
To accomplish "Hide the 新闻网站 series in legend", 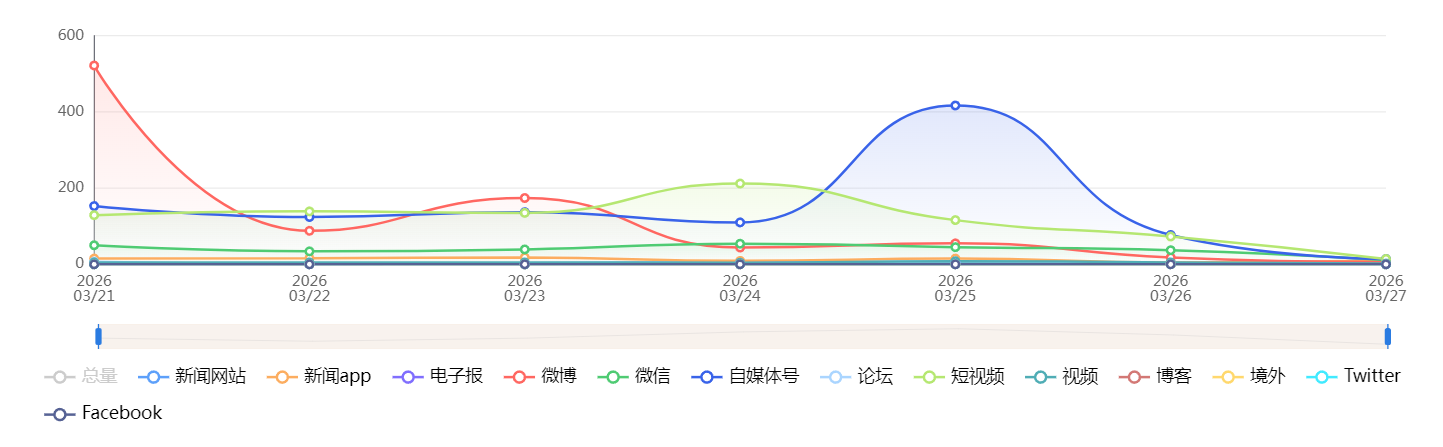I will pyautogui.click(x=192, y=377).
